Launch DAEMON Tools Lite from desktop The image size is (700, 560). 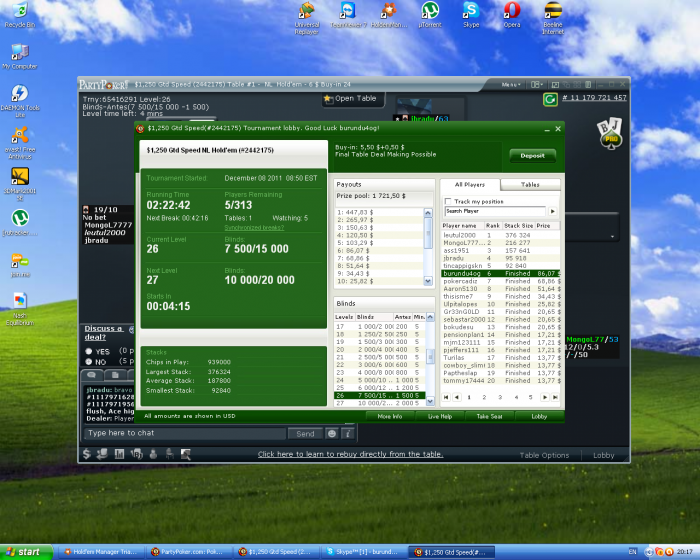tap(20, 101)
